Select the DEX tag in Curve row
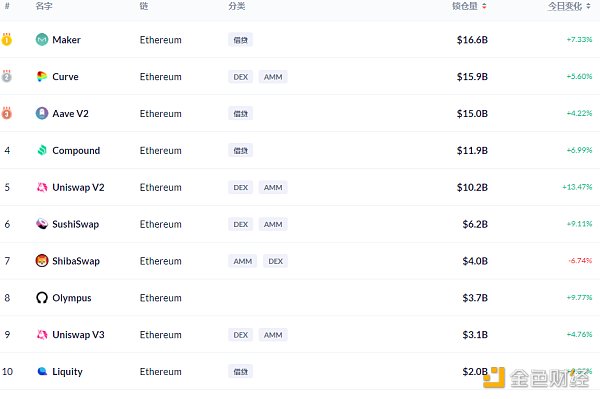The height and width of the screenshot is (399, 600). (x=241, y=77)
